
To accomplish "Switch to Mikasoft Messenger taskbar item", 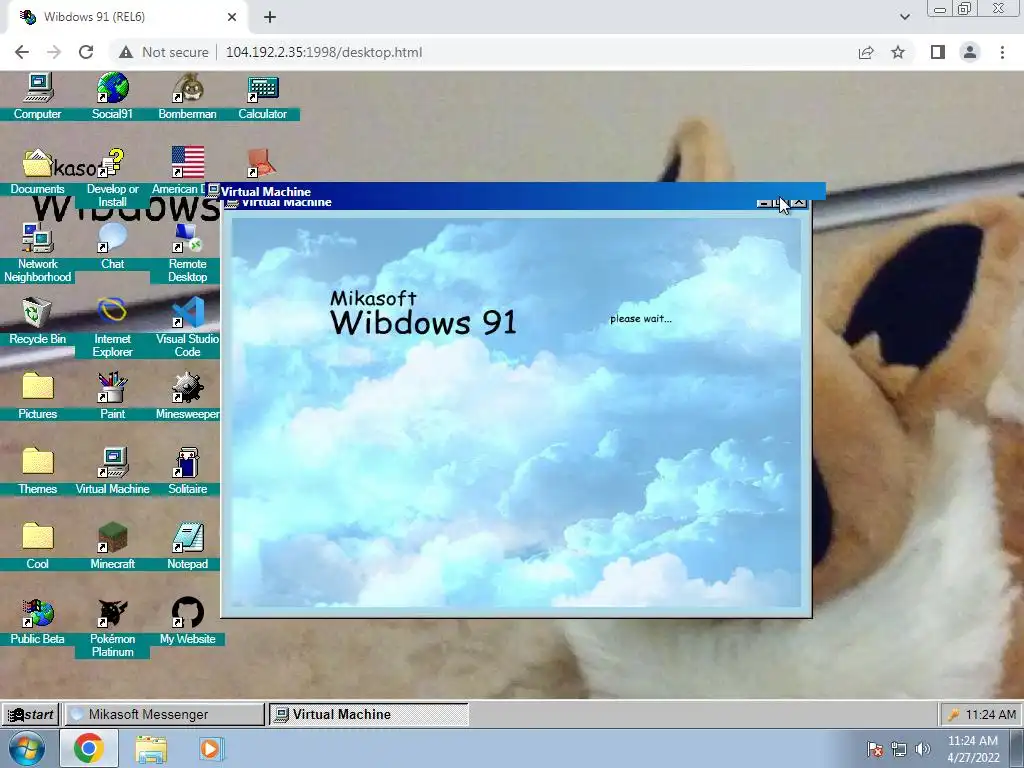I will point(163,714).
